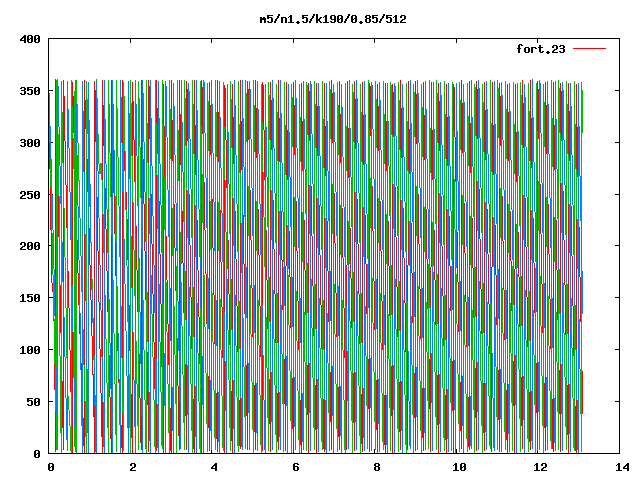Click the plot title m5/n1.5/k190/0.85/512

coord(333,19)
